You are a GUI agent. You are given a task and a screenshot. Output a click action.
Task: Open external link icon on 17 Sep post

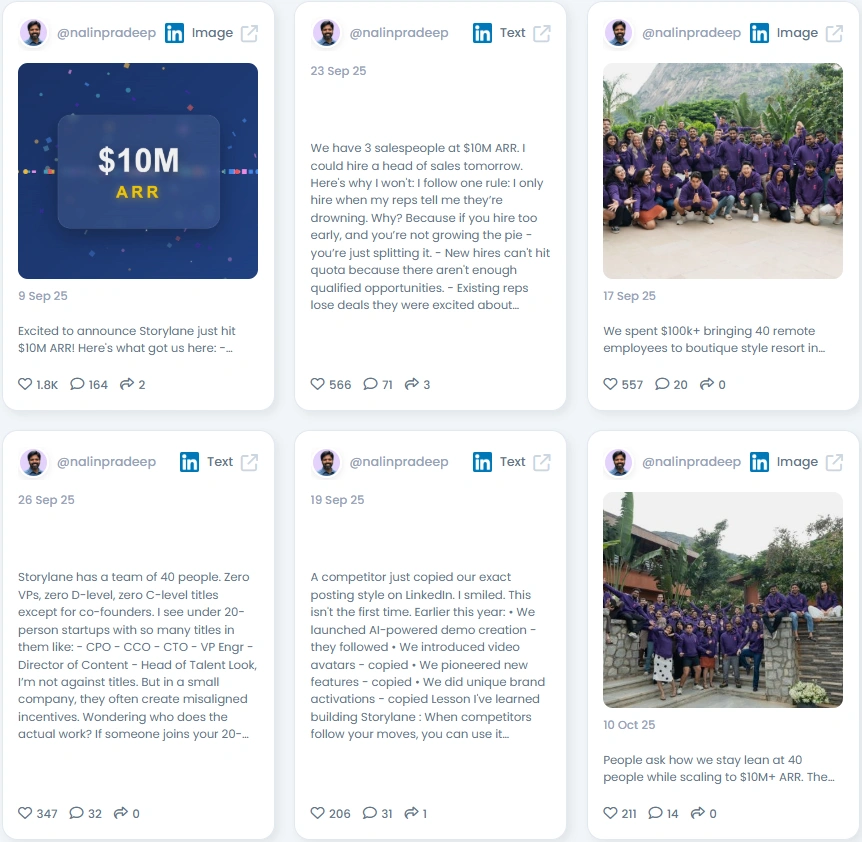click(834, 34)
